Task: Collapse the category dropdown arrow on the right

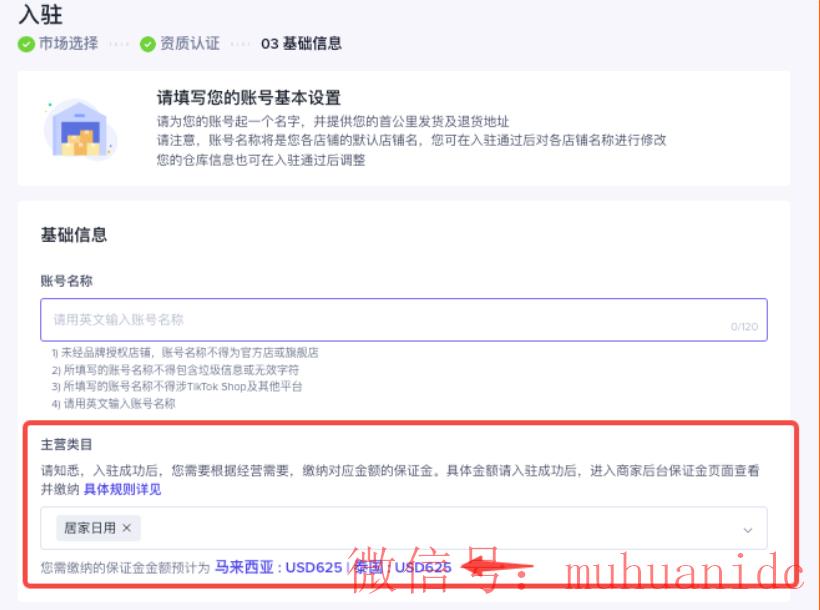Action: (746, 529)
